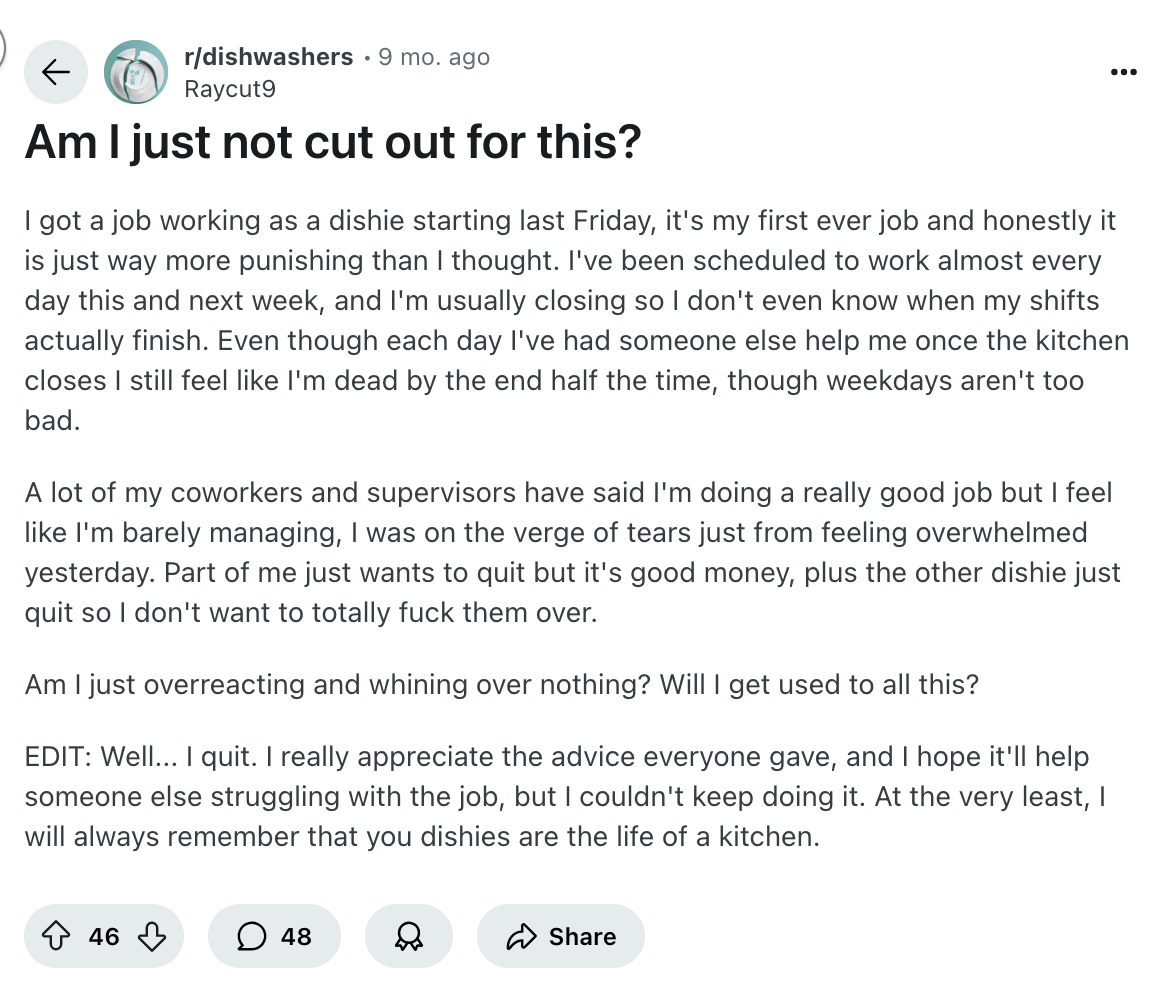The width and height of the screenshot is (1172, 990).
Task: Upvote the post
Action: [x=58, y=936]
